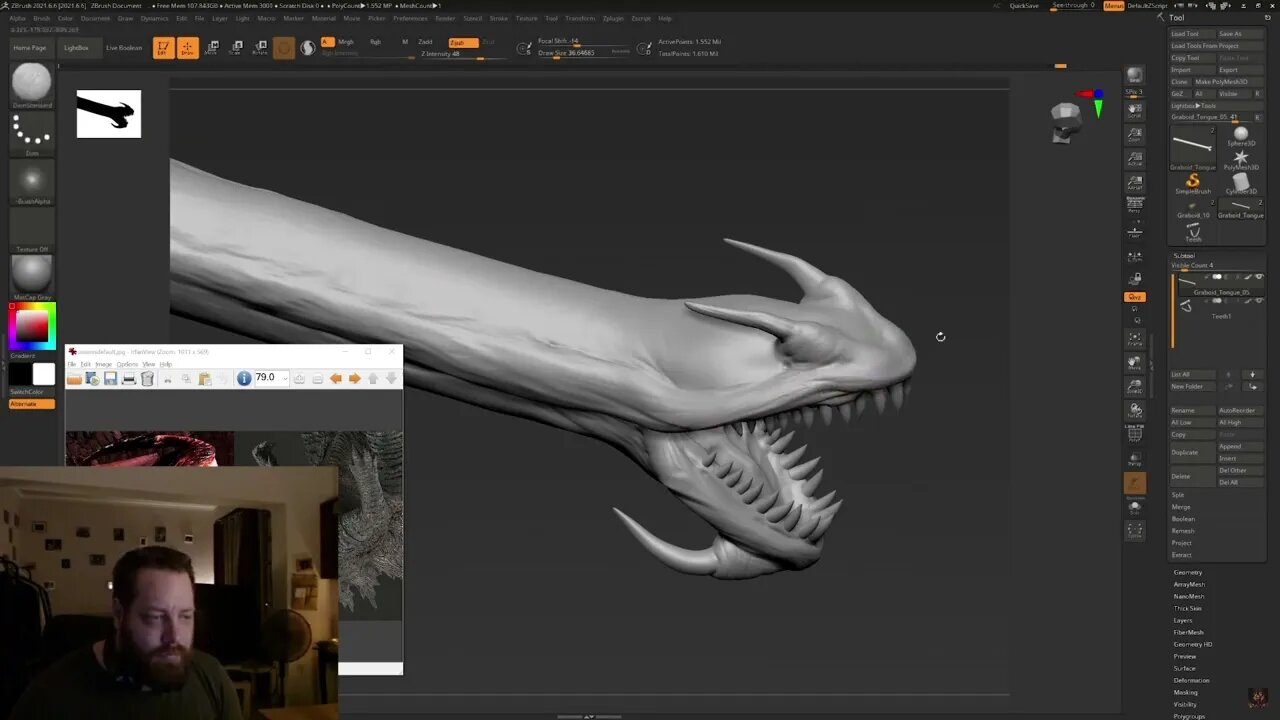Click the Make PolyMesh3D button

tap(1227, 82)
